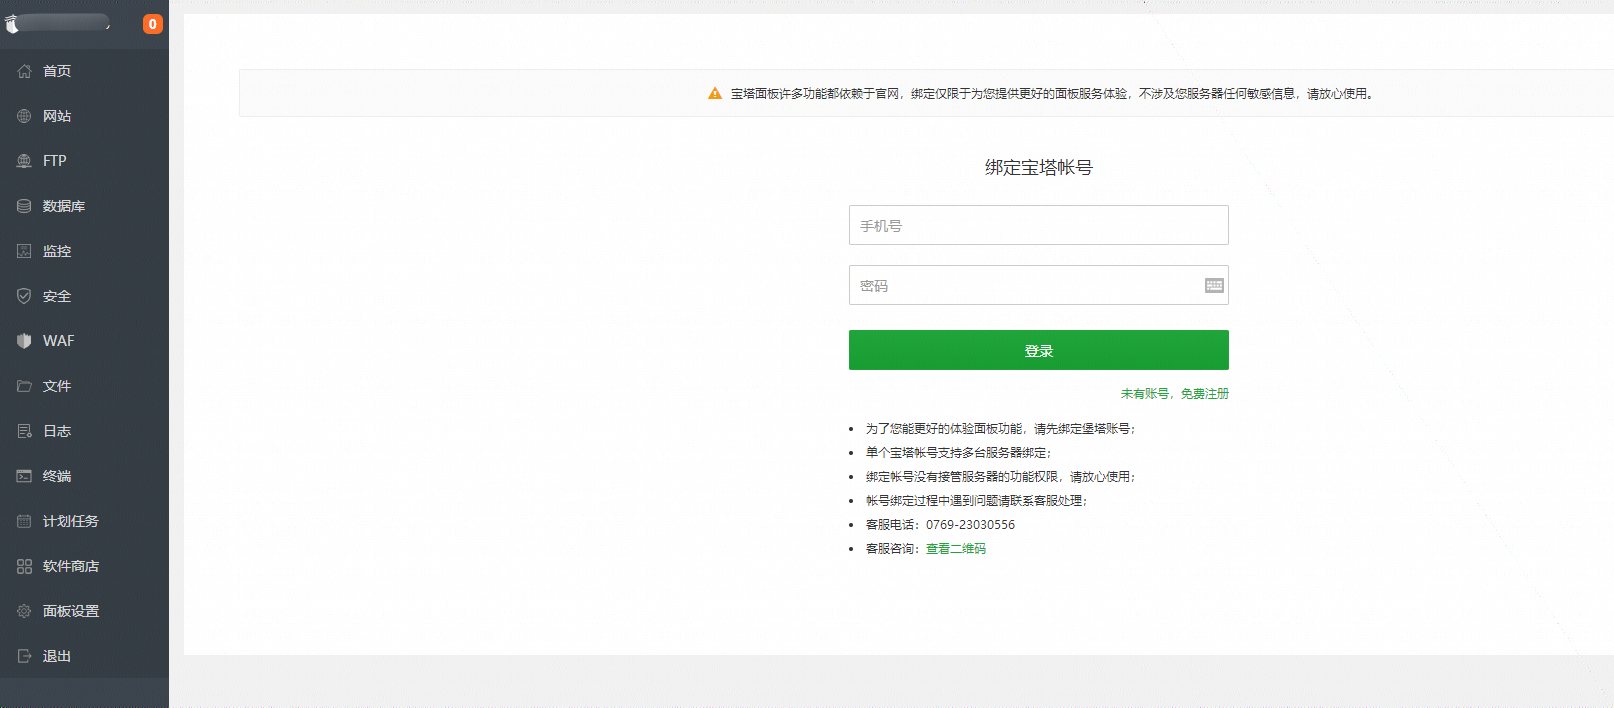1614x708 pixels.
Task: Click the shield check icon beside 安全
Action: point(24,296)
